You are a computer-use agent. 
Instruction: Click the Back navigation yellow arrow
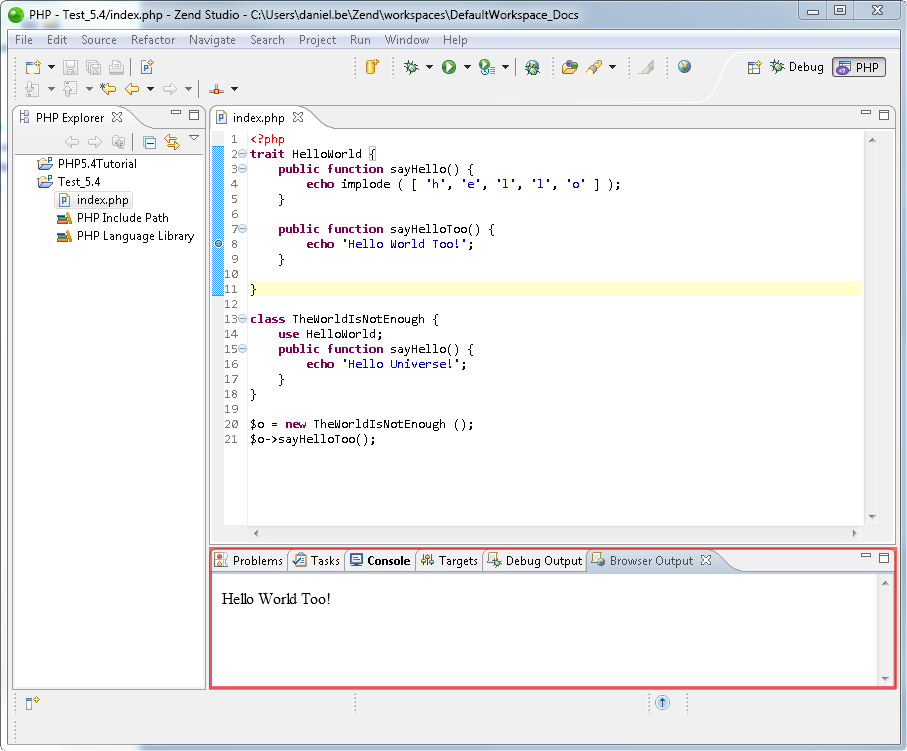[132, 89]
